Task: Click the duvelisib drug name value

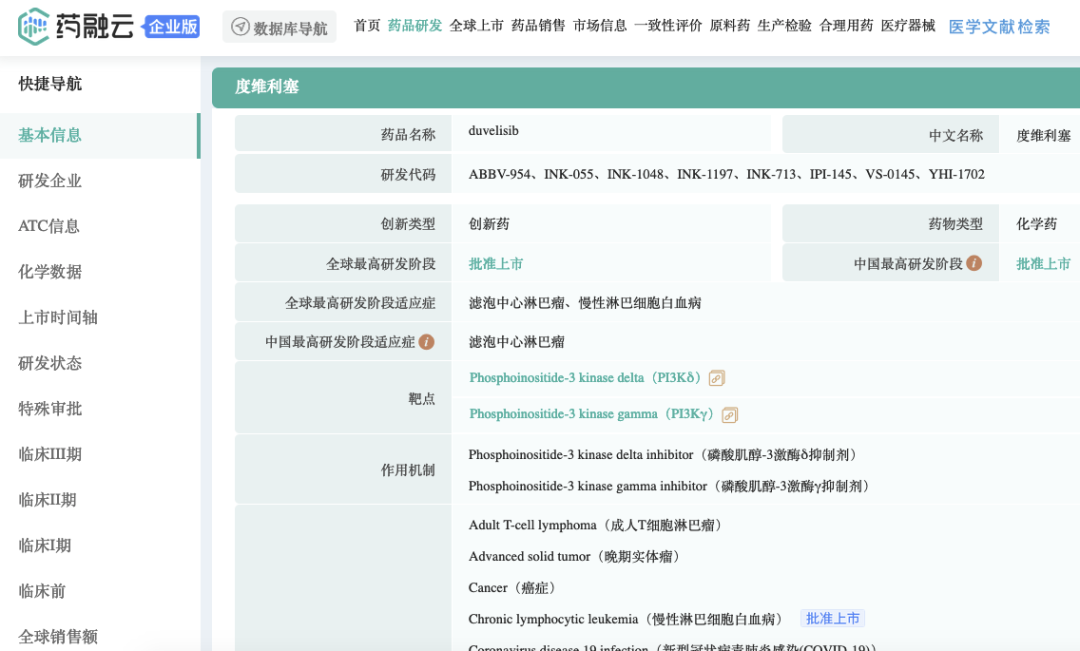Action: tap(493, 131)
